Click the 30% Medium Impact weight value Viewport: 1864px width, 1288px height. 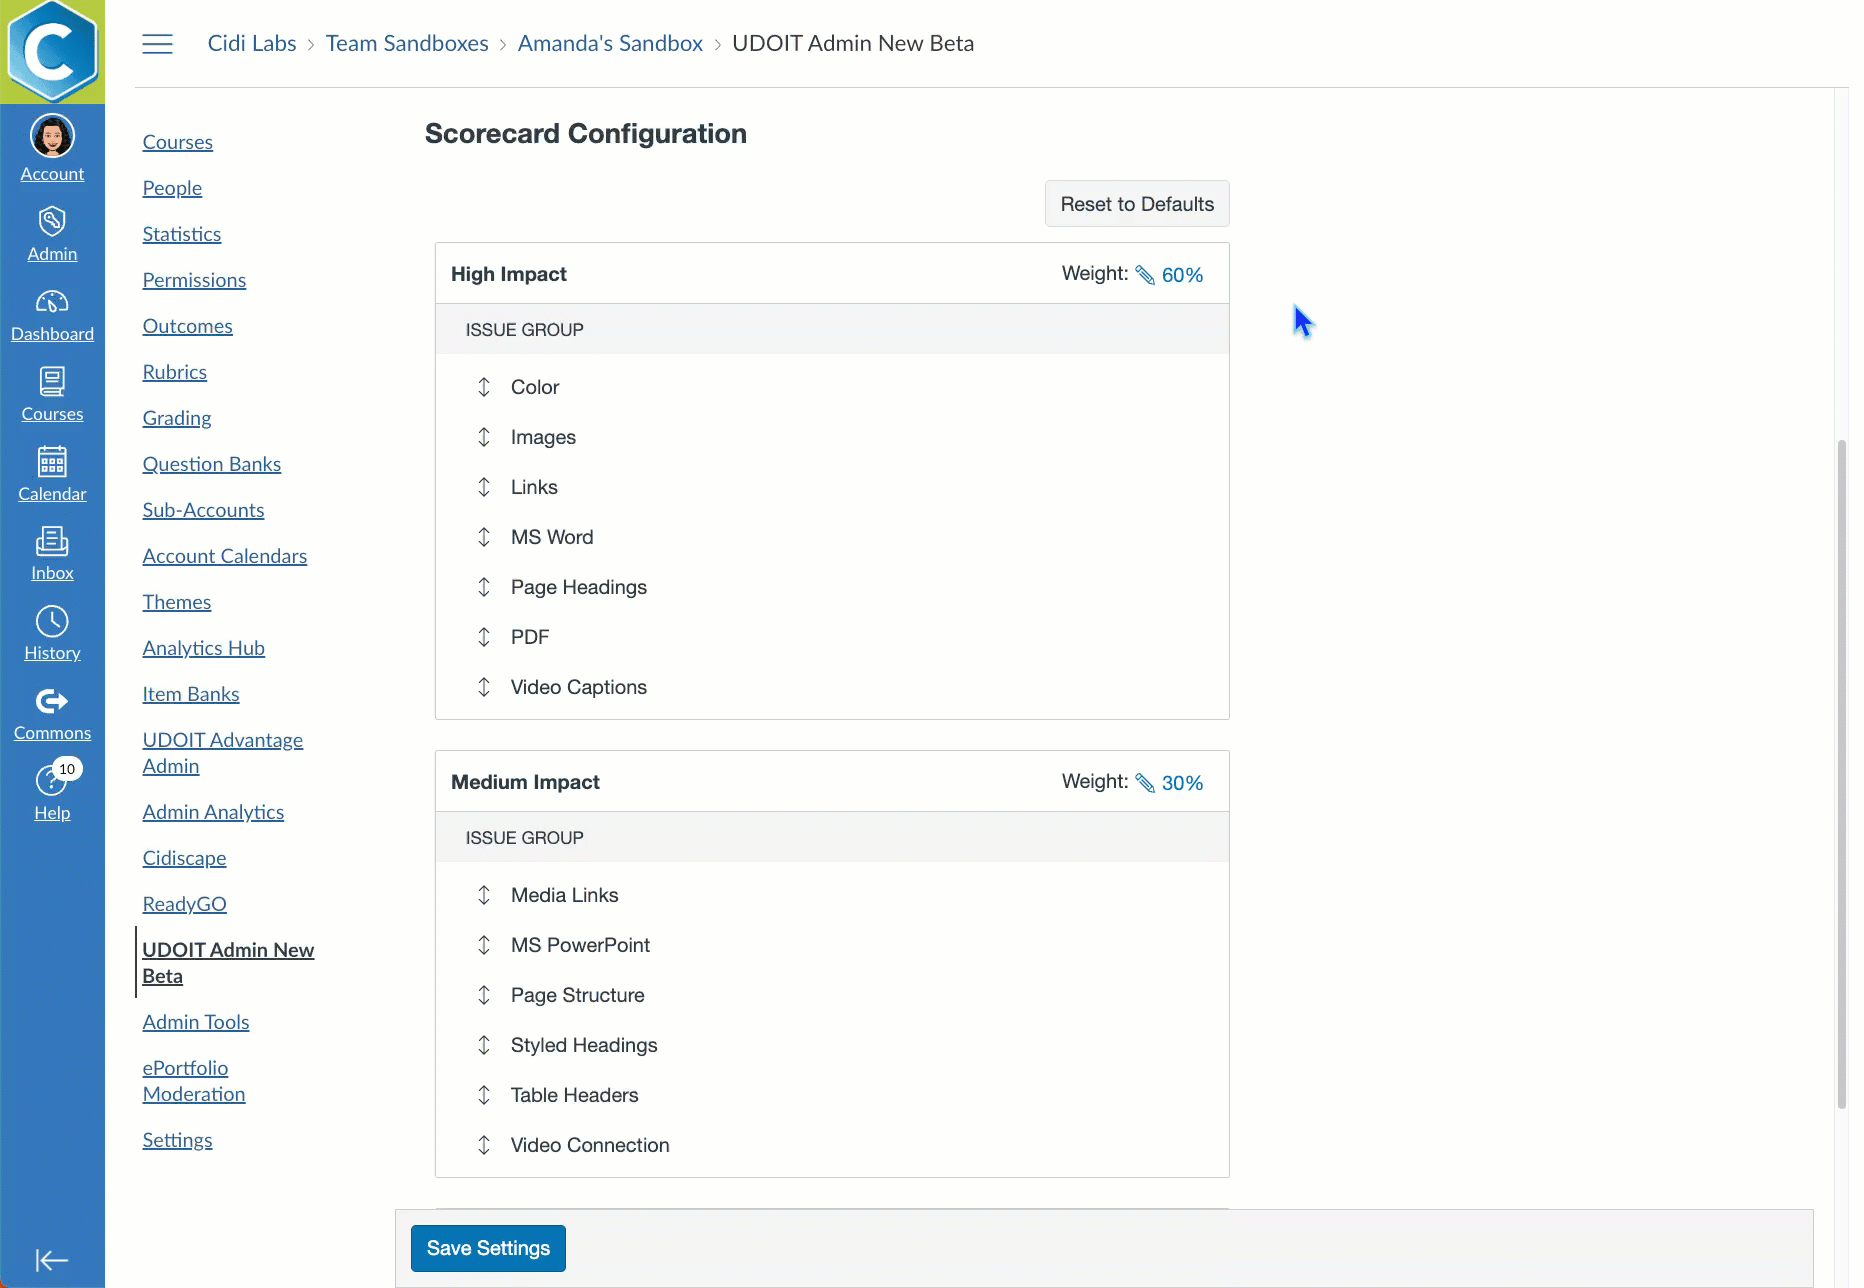[1182, 783]
